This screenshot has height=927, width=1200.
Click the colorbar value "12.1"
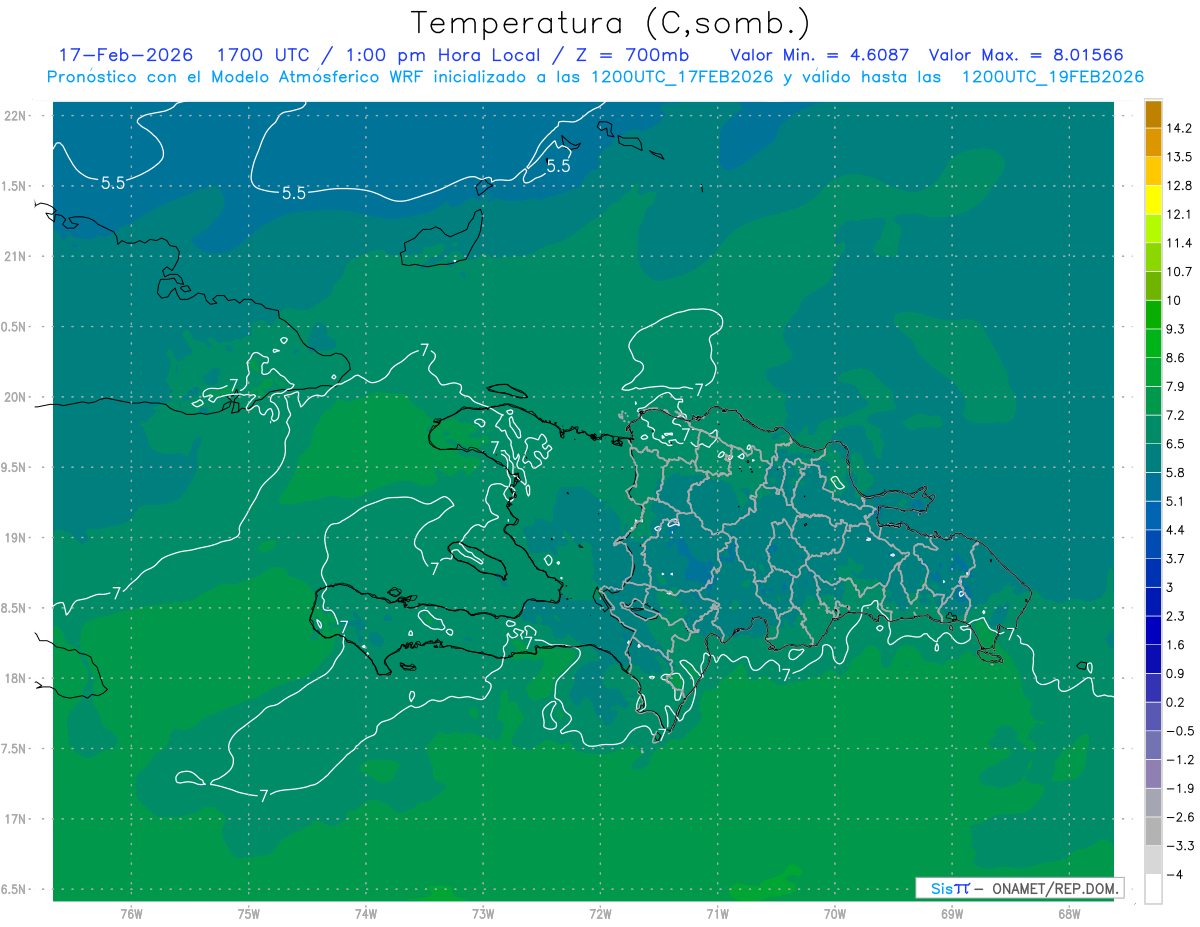pyautogui.click(x=1179, y=214)
